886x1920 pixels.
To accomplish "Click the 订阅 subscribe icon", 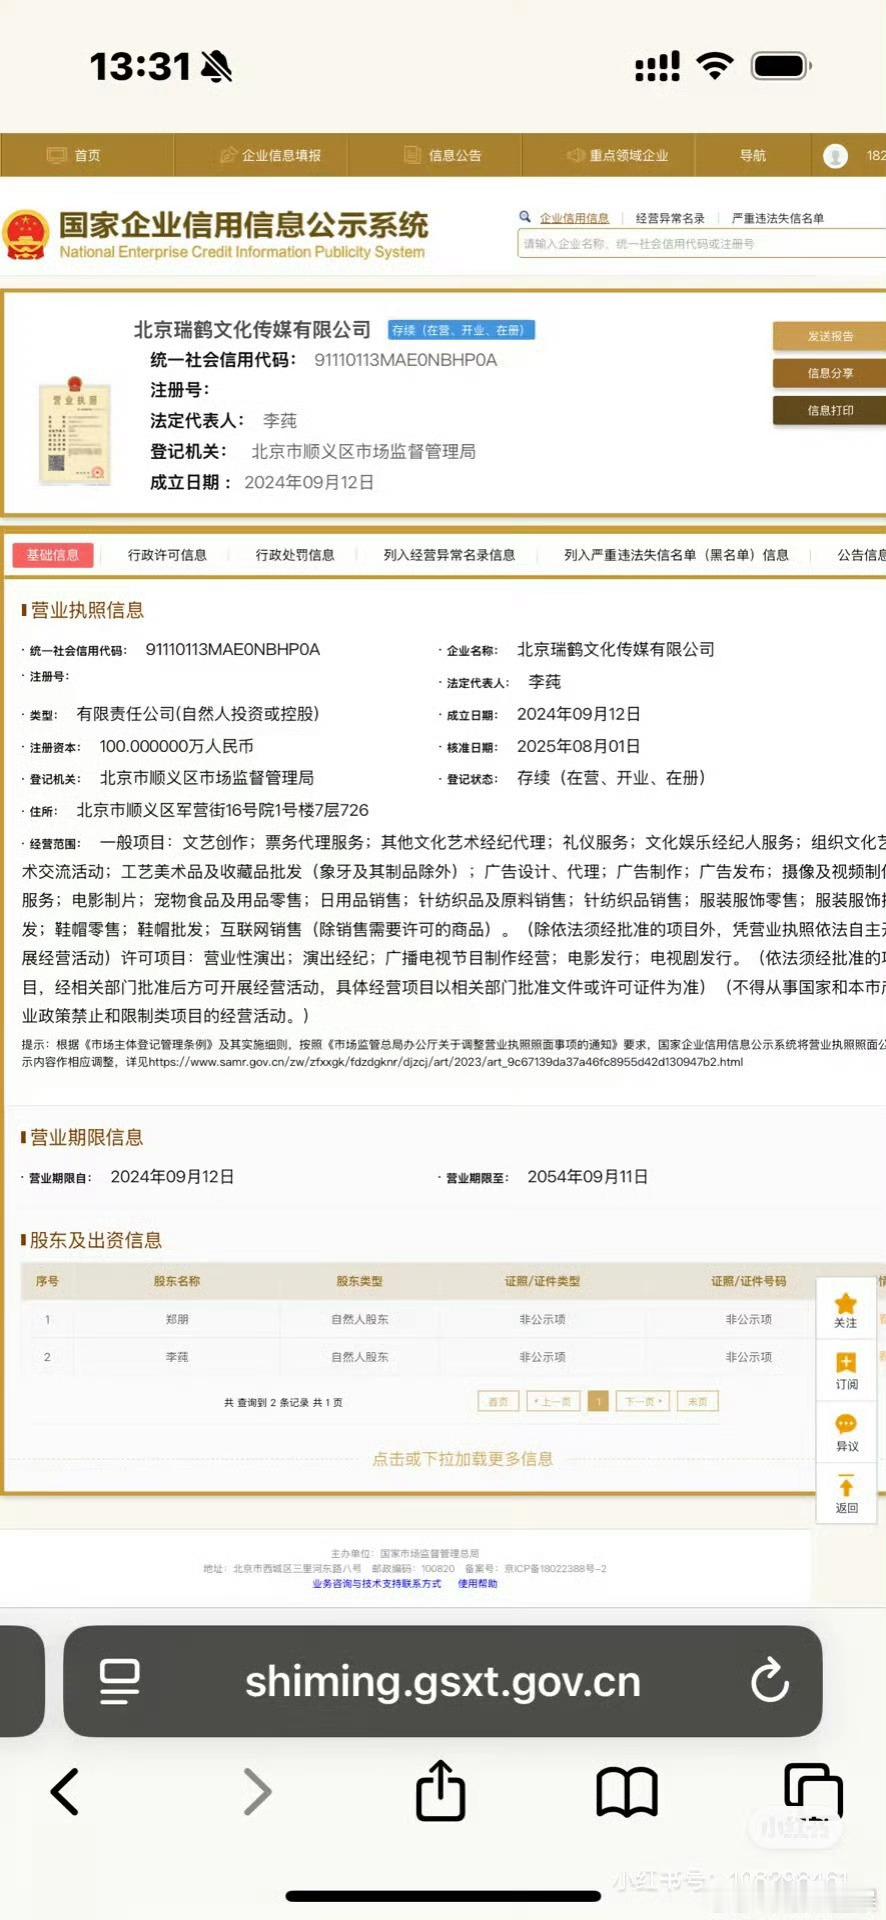I will click(x=846, y=1362).
